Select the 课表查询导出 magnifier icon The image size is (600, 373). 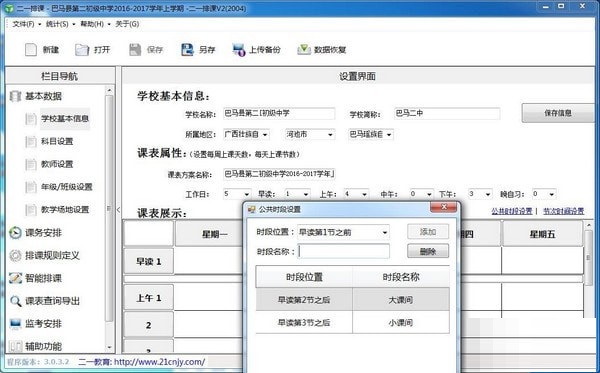point(15,301)
